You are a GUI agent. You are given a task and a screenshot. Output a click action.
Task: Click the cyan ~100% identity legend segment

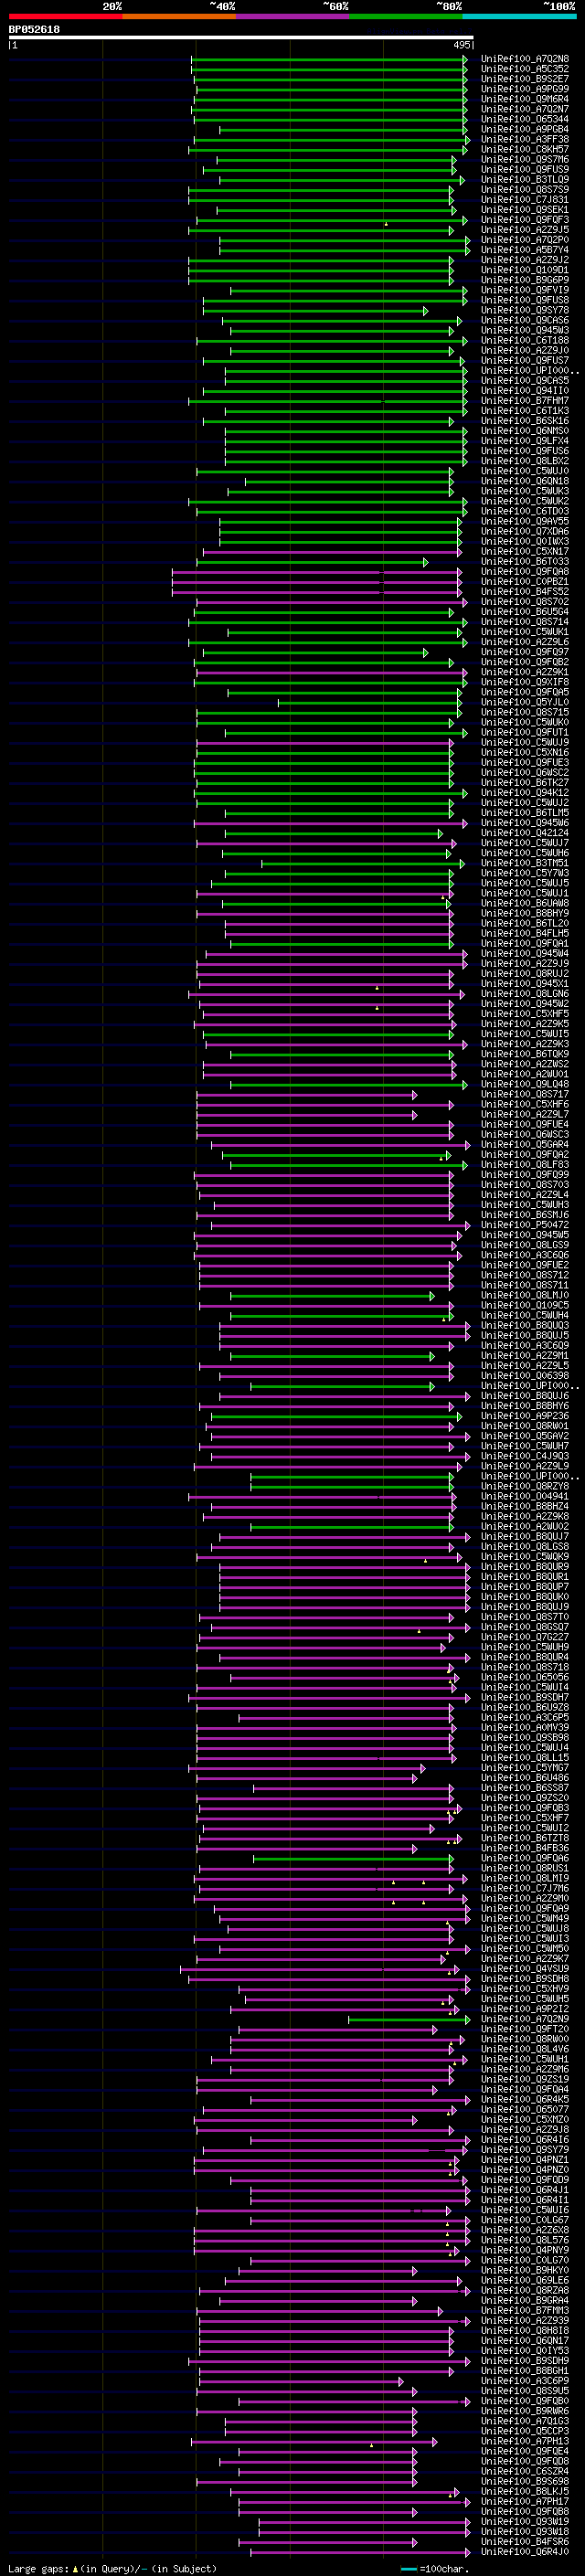tap(519, 16)
